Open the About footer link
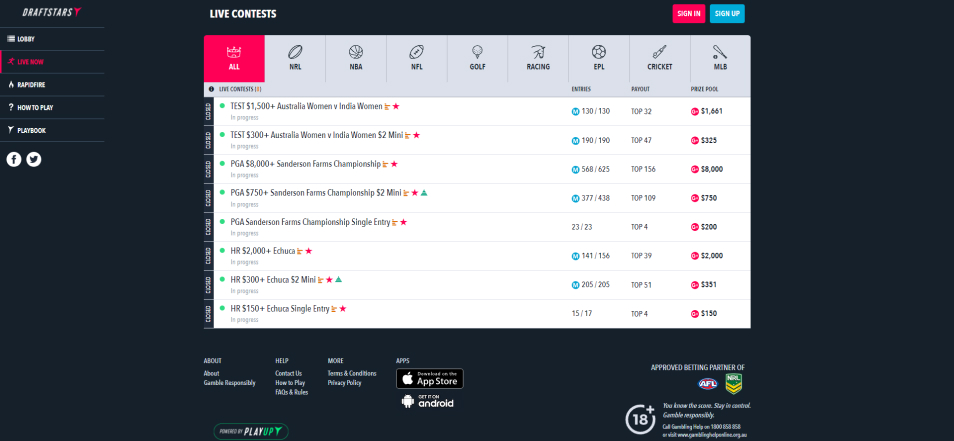954x441 pixels. (211, 373)
